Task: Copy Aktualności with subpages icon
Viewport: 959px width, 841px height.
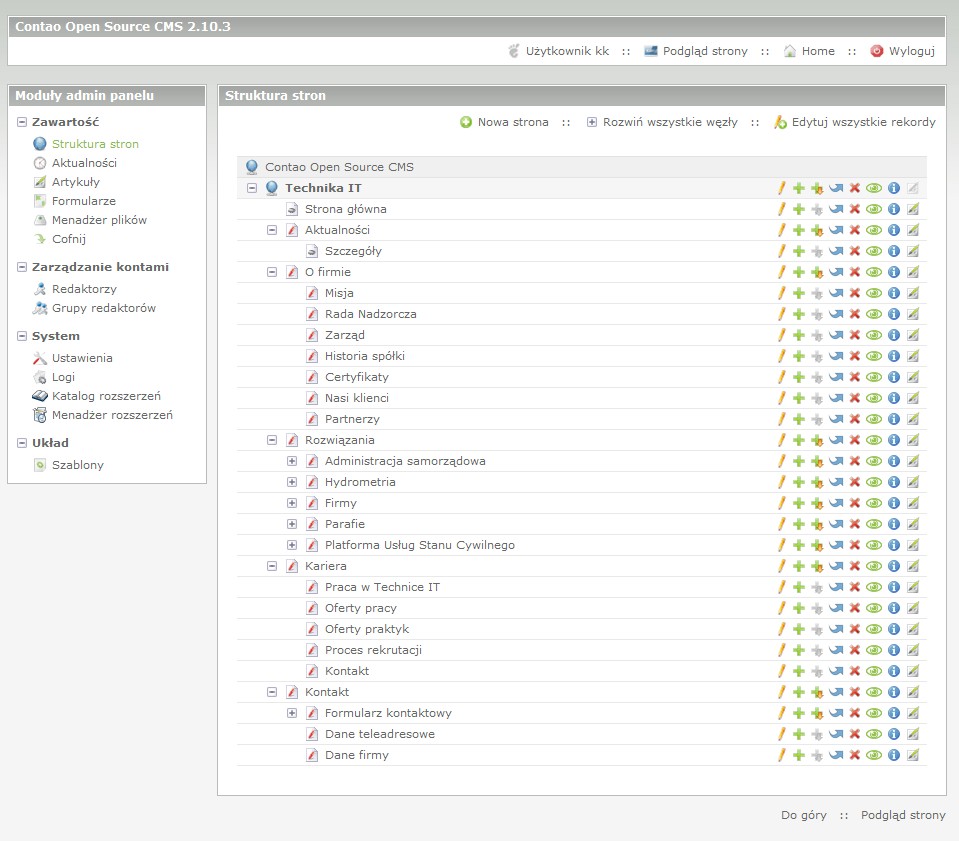Action: click(817, 231)
